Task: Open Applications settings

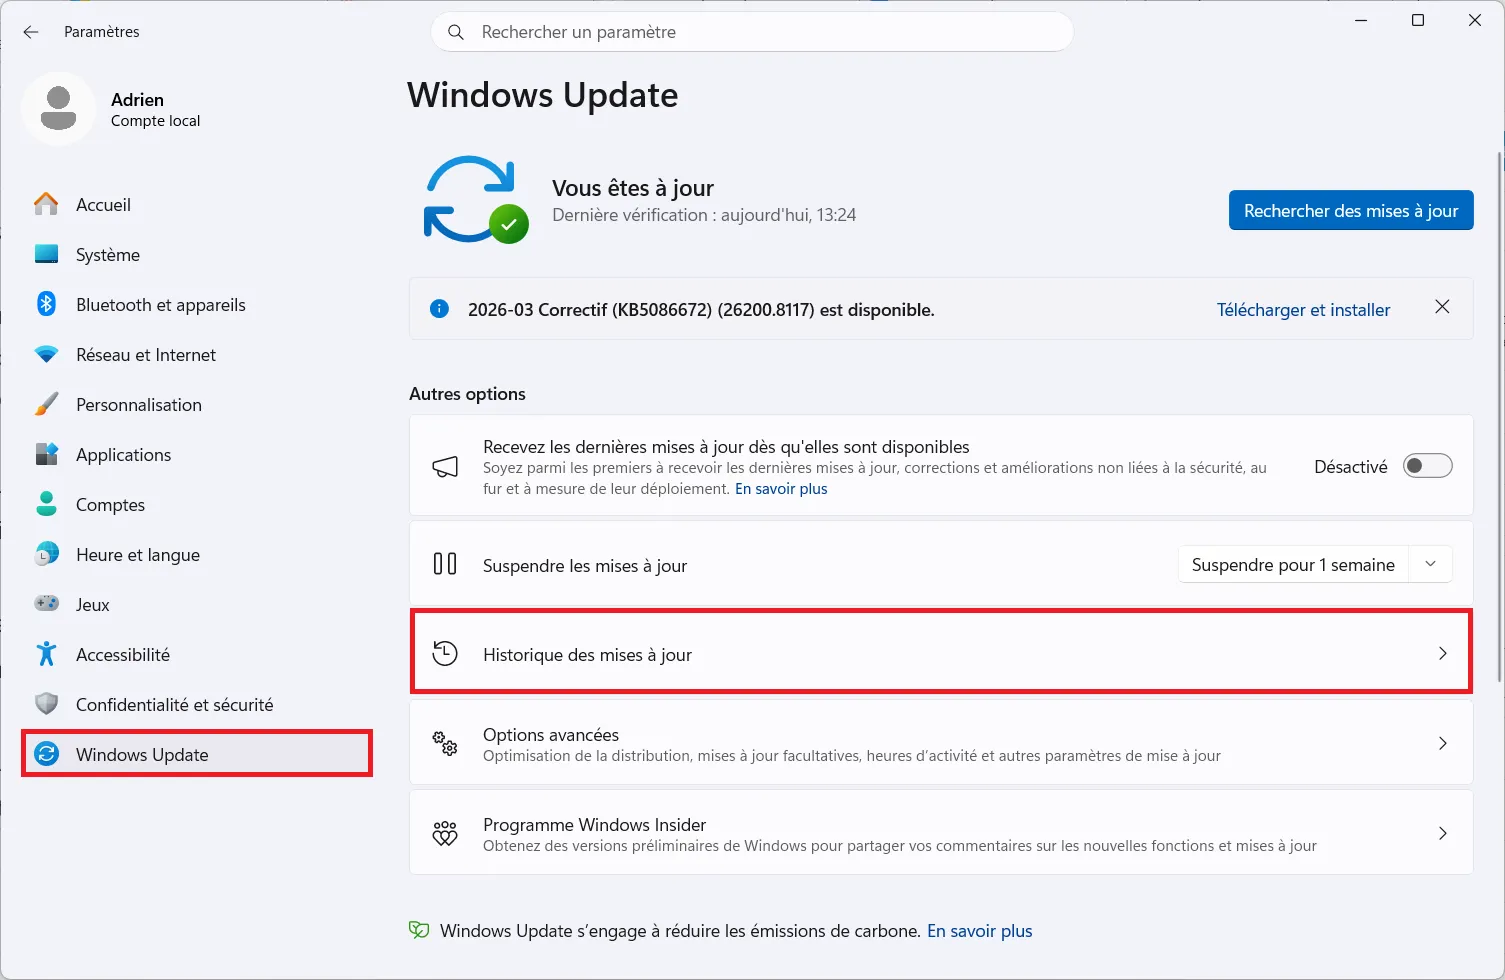Action: coord(123,454)
